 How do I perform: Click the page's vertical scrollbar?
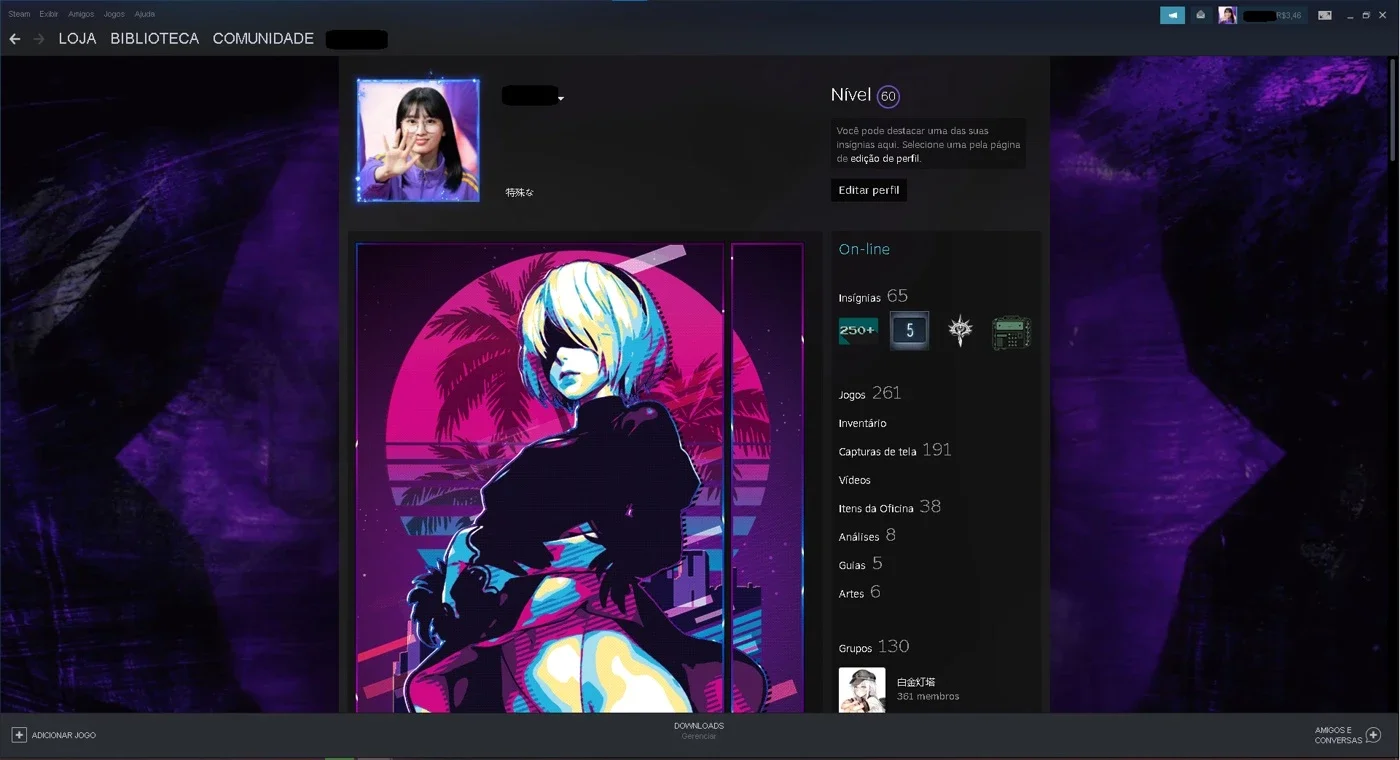[x=1393, y=110]
